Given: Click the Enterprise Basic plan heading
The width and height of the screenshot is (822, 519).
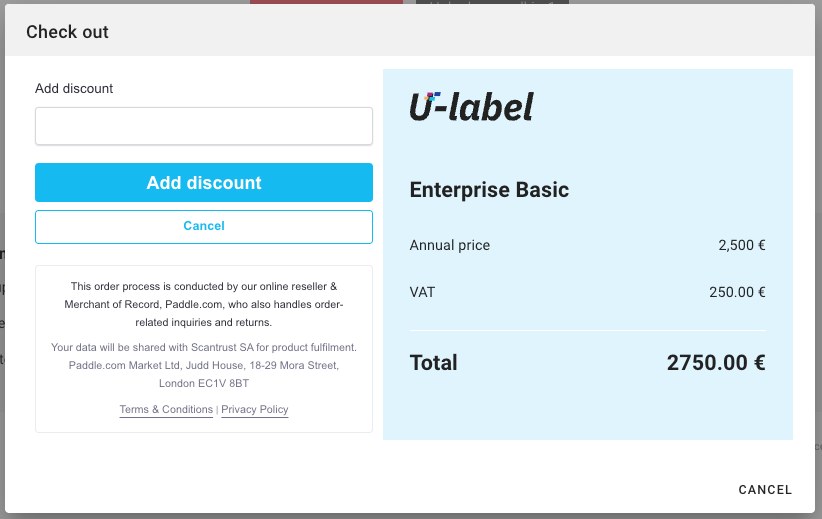Looking at the screenshot, I should [x=489, y=190].
